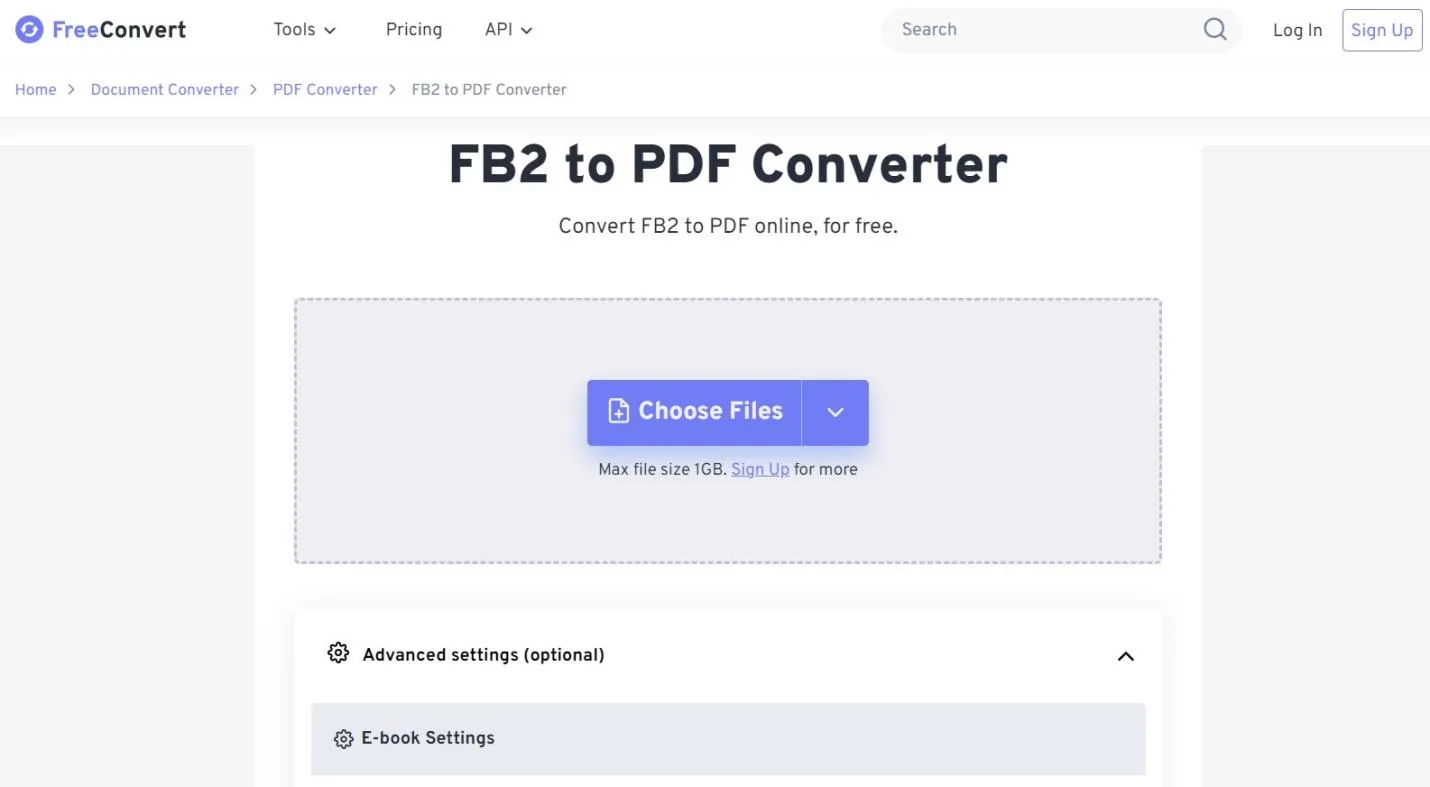
Task: Click the gear icon beside Advanced settings
Action: 338,653
